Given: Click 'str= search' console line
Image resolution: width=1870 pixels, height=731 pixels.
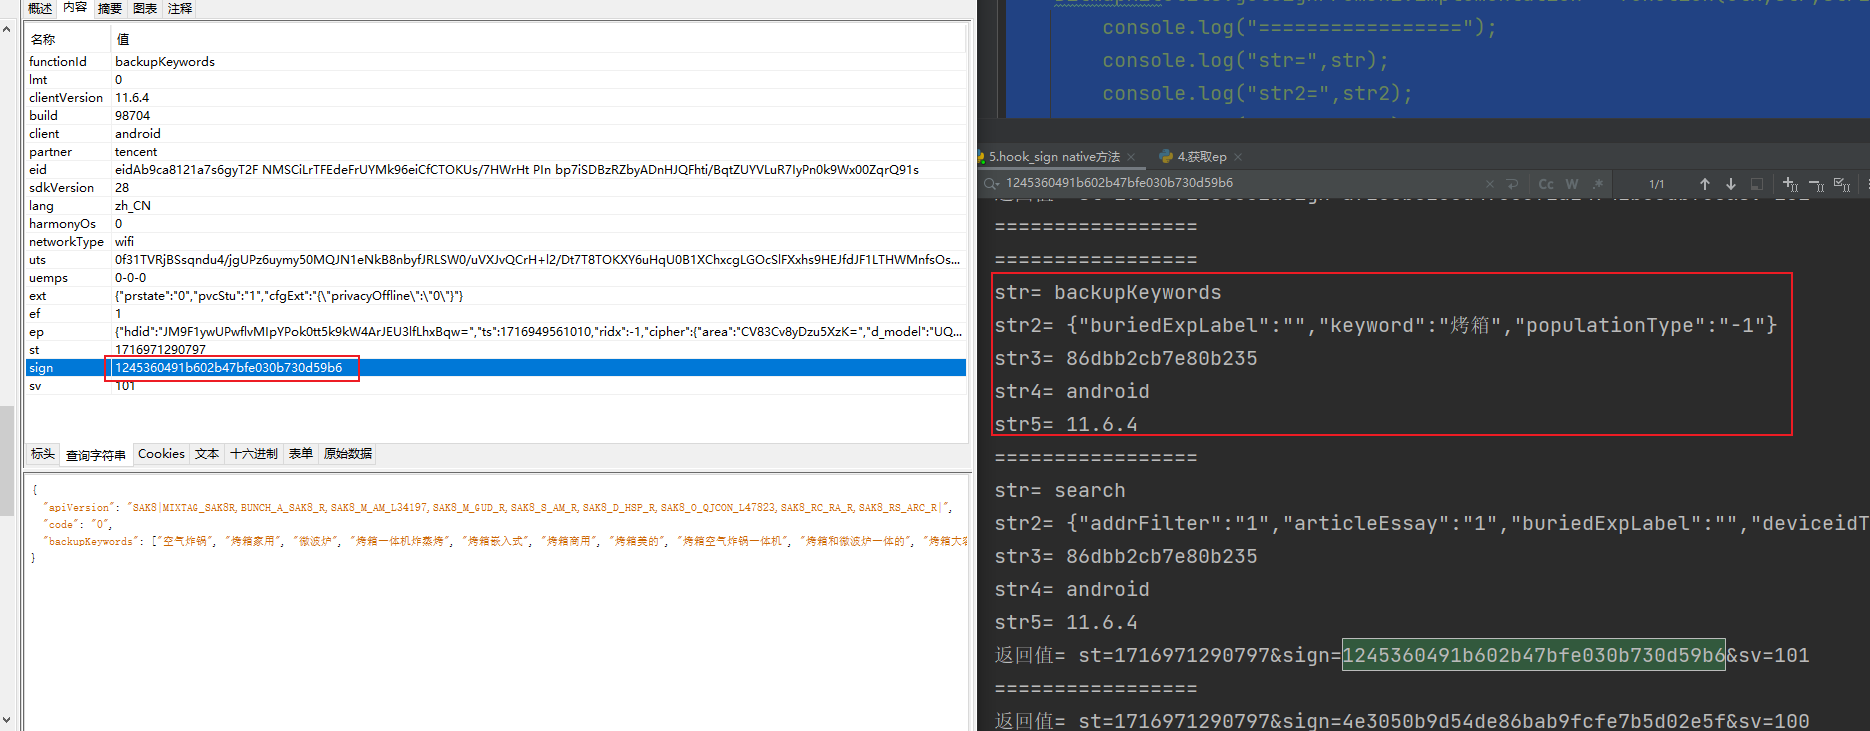Looking at the screenshot, I should (x=1060, y=491).
